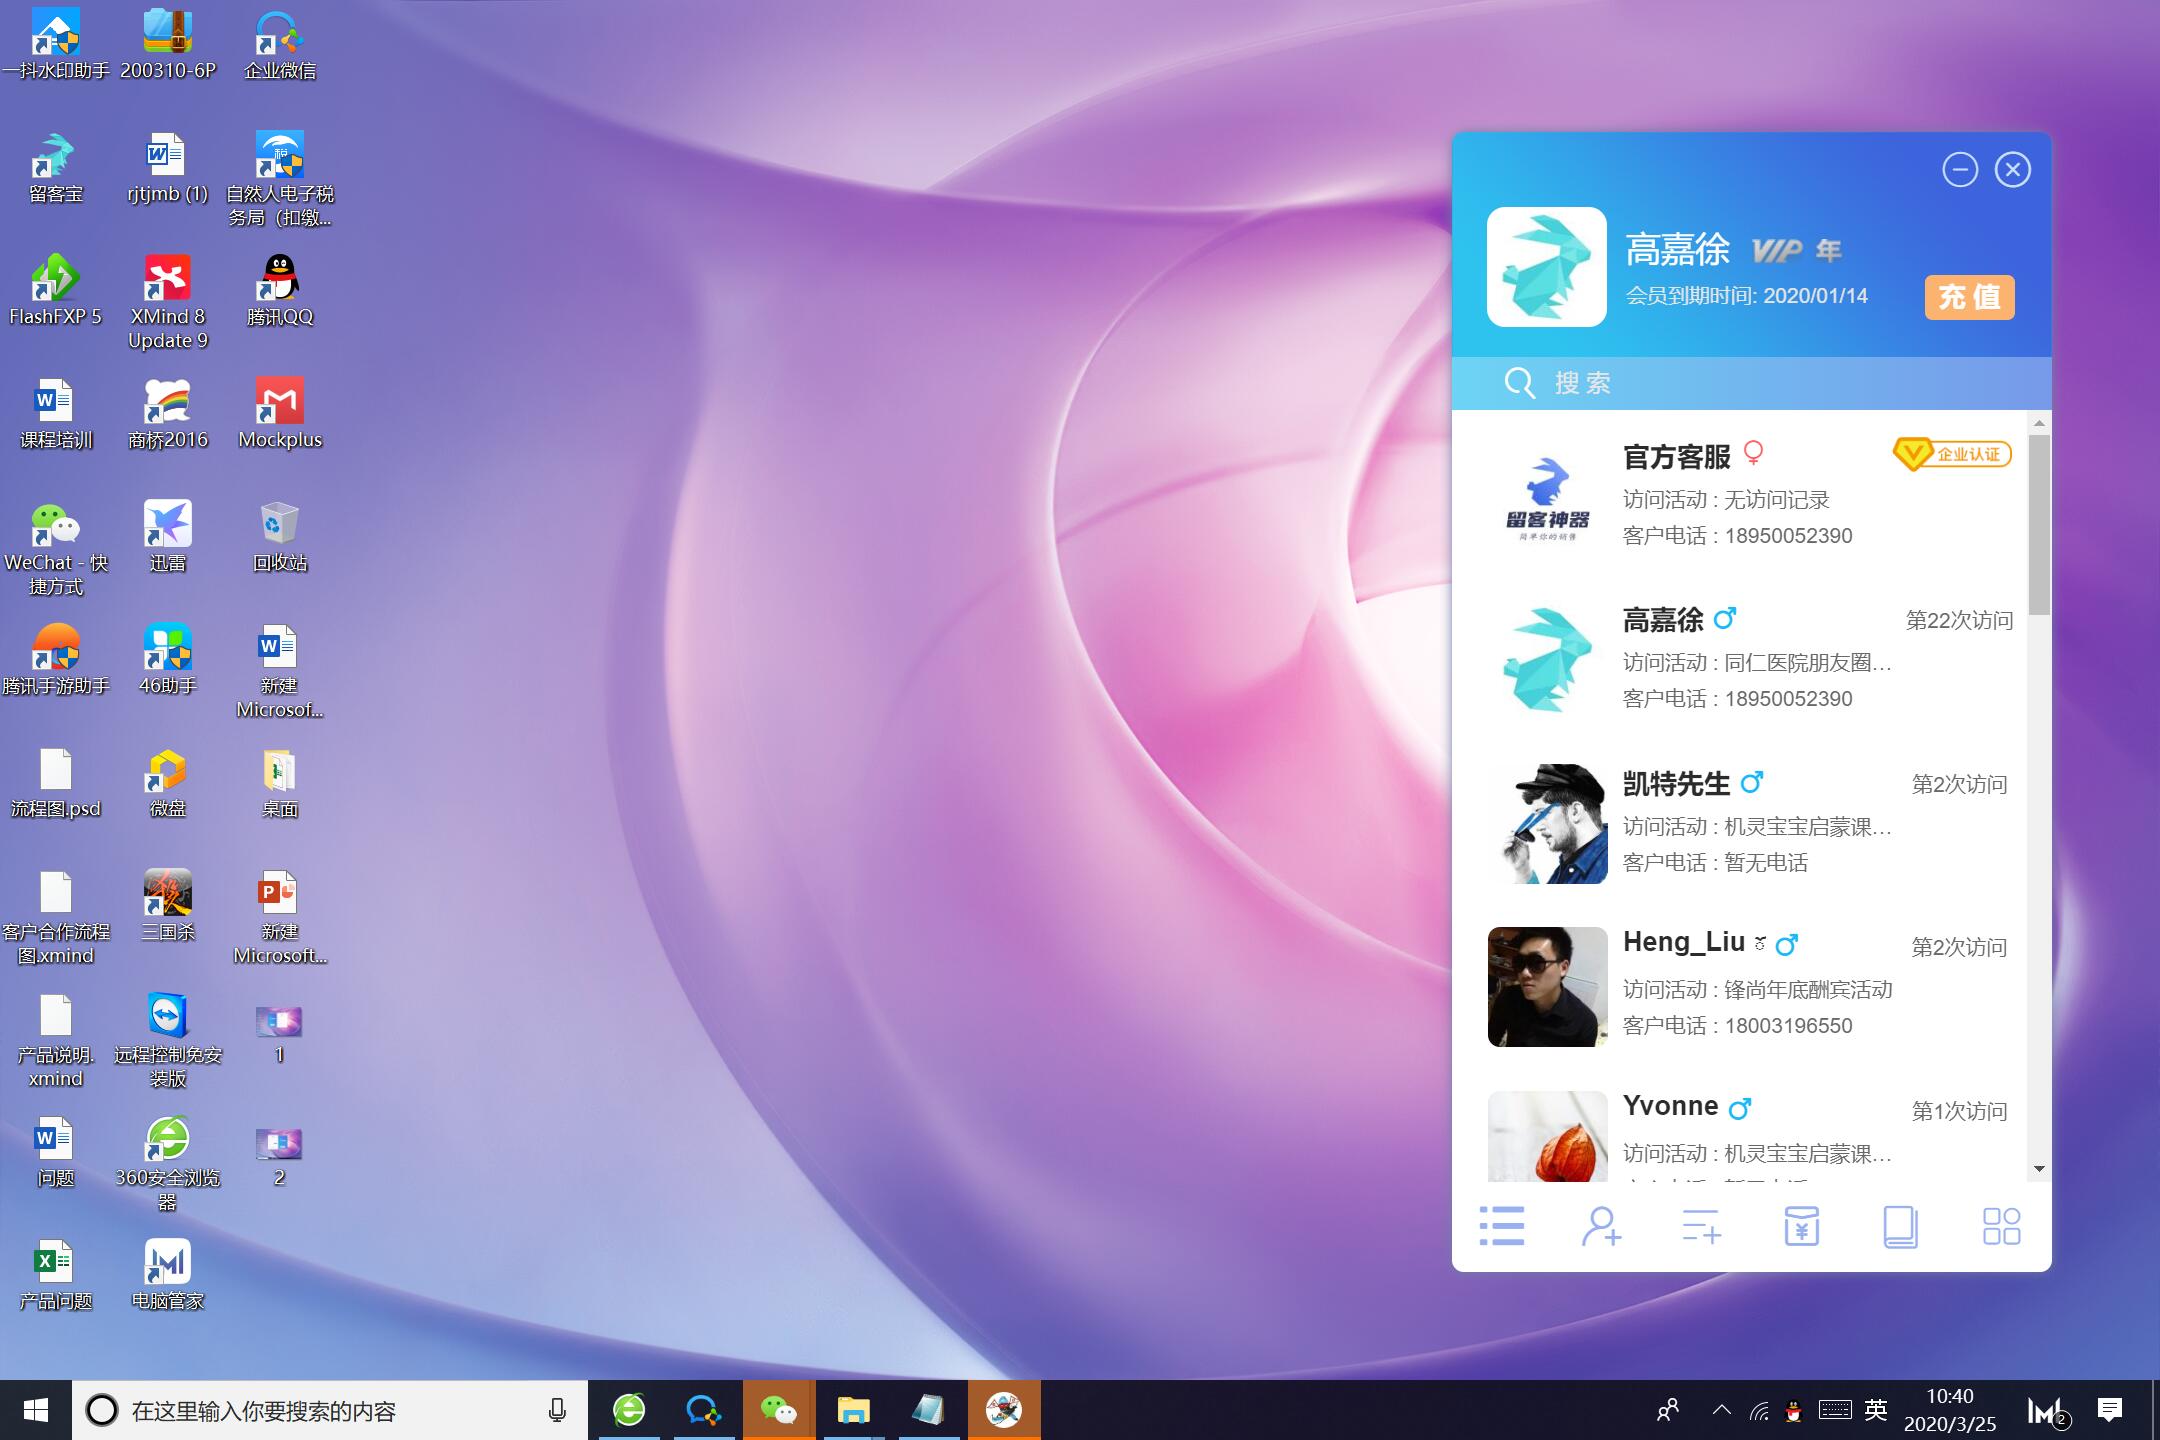Select the 200310-6P archive icon
Viewport: 2160px width, 1440px height.
click(168, 45)
